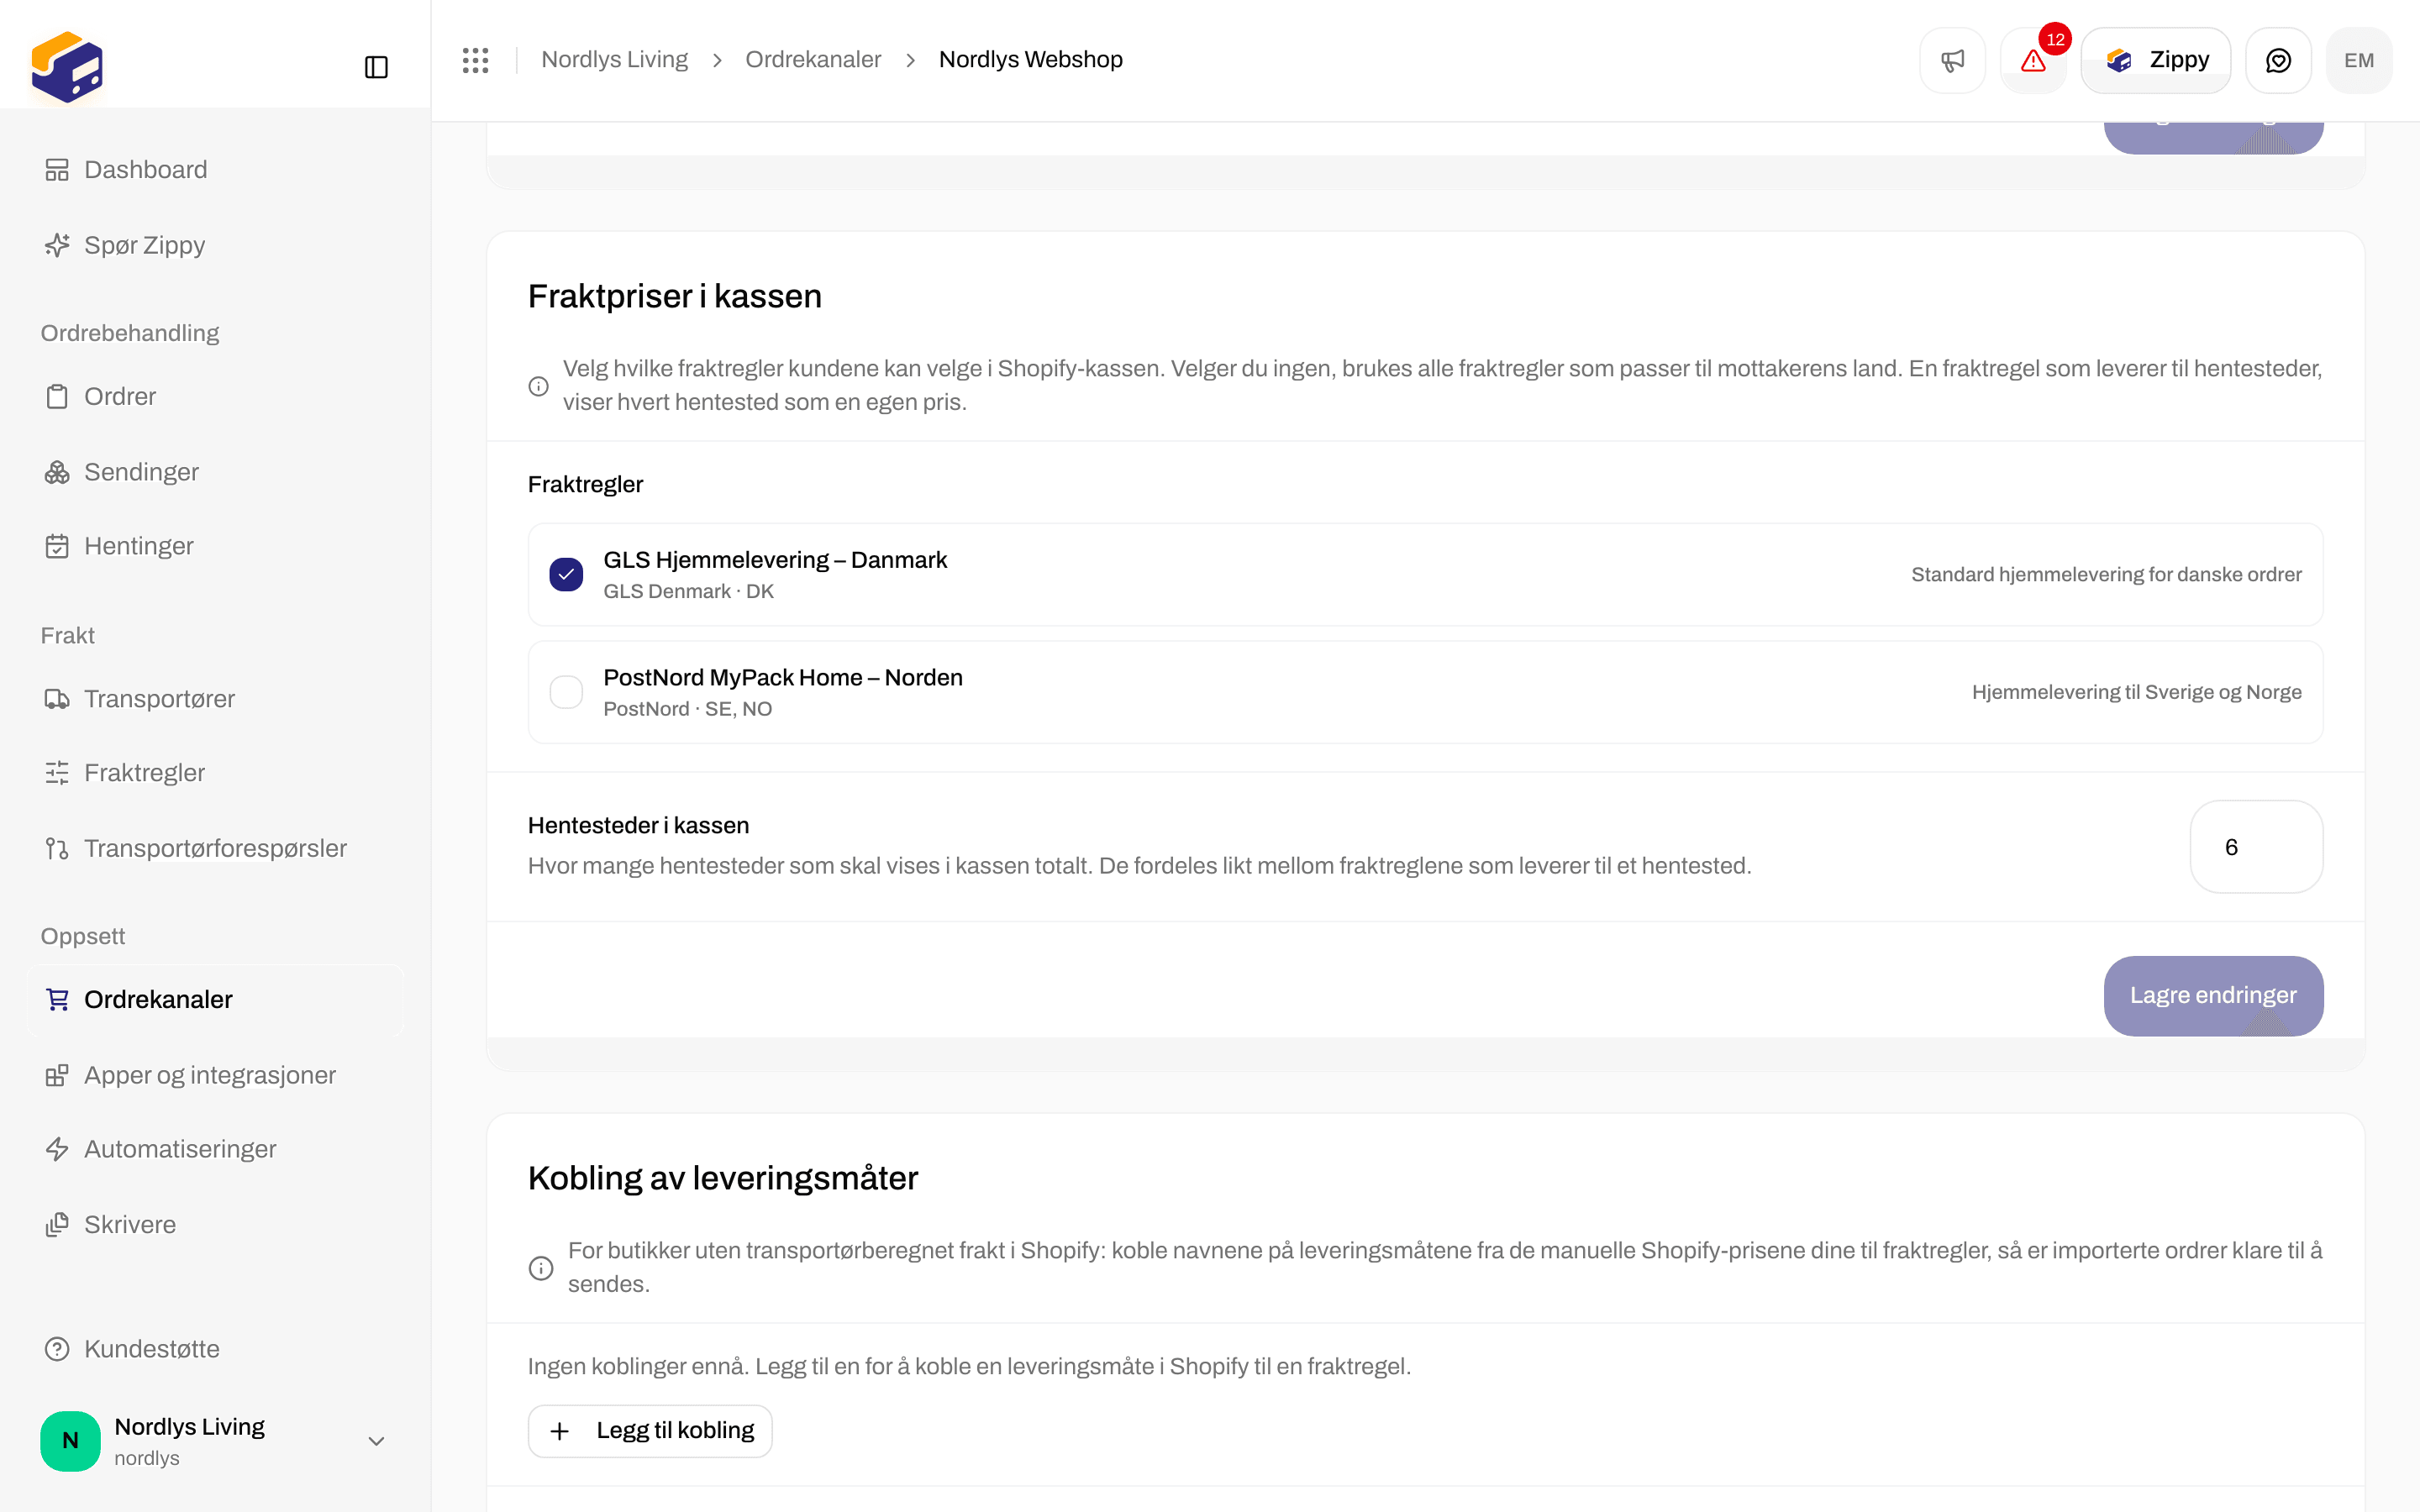This screenshot has width=2420, height=1512.
Task: Open Apper og integrasjoner
Action: [216, 1075]
